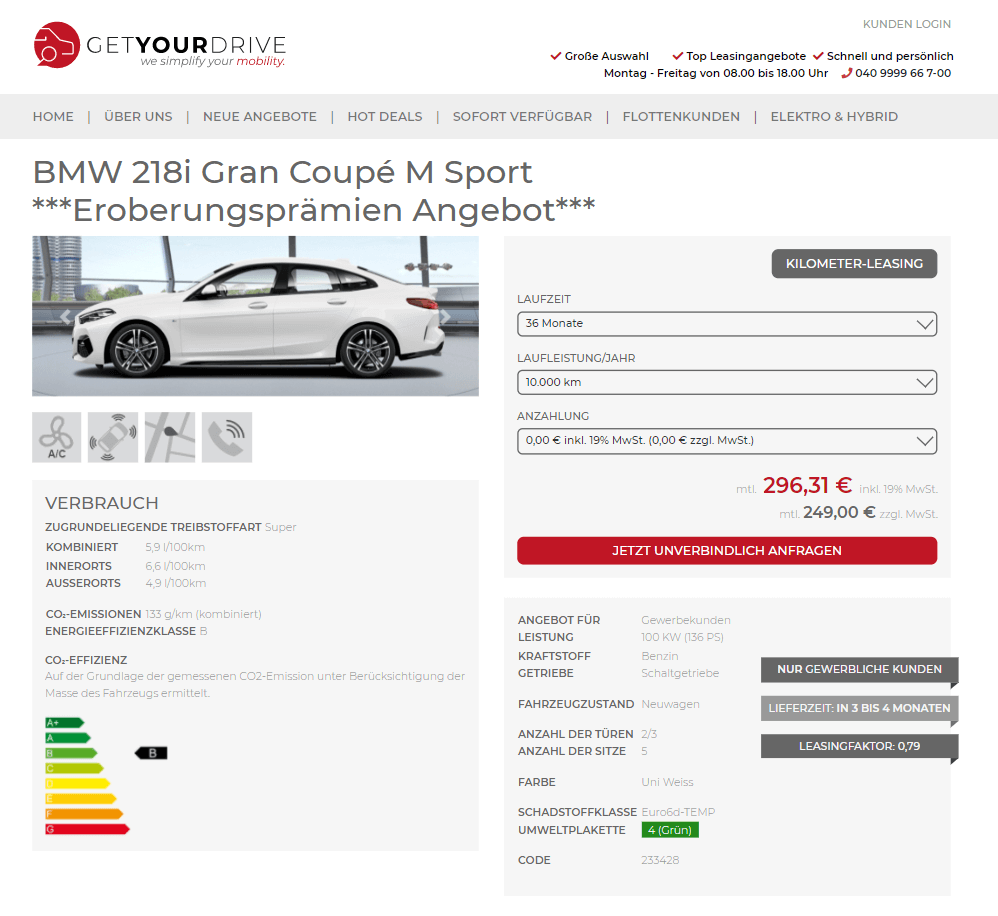Viewport: 998px width, 916px height.
Task: Select the phone hands-free feature icon
Action: (x=227, y=437)
